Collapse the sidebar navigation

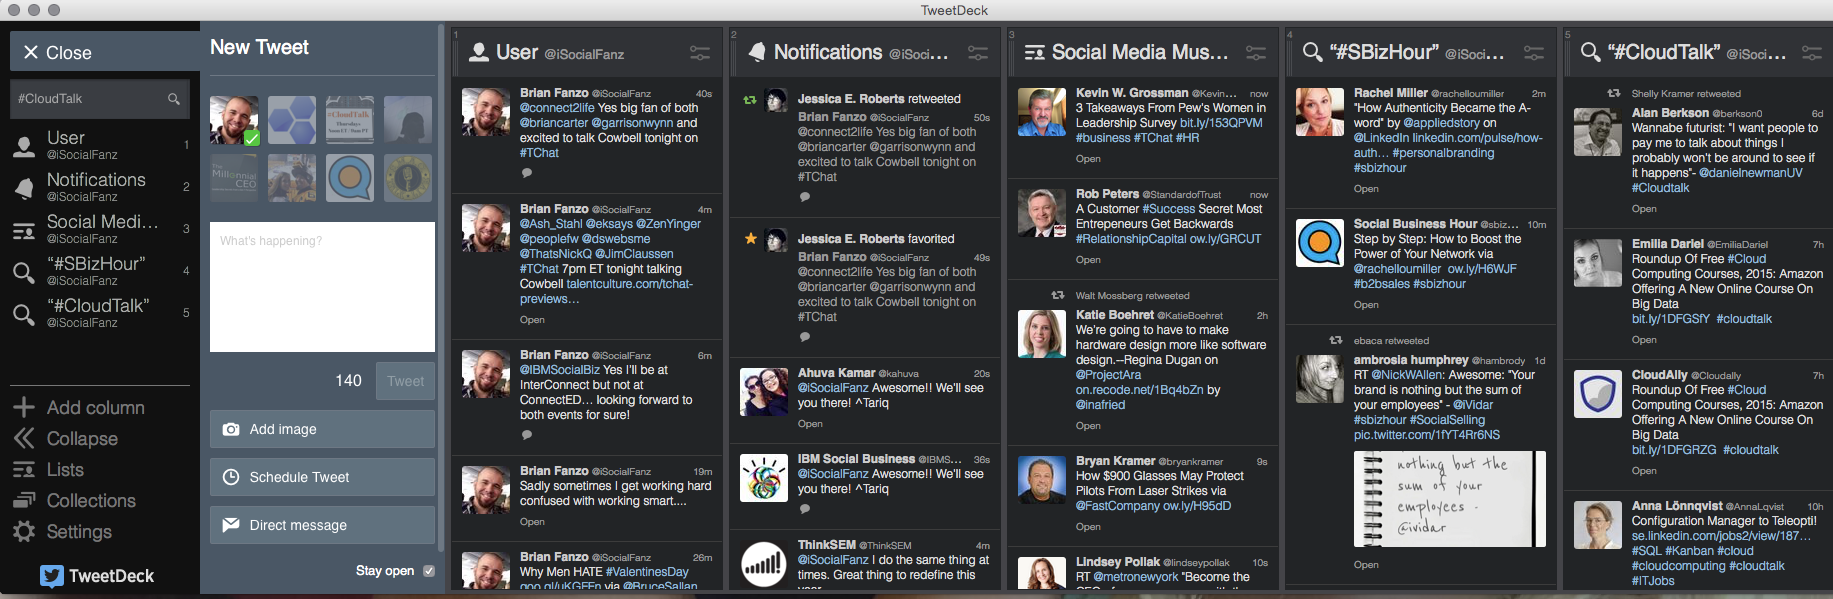[x=66, y=439]
